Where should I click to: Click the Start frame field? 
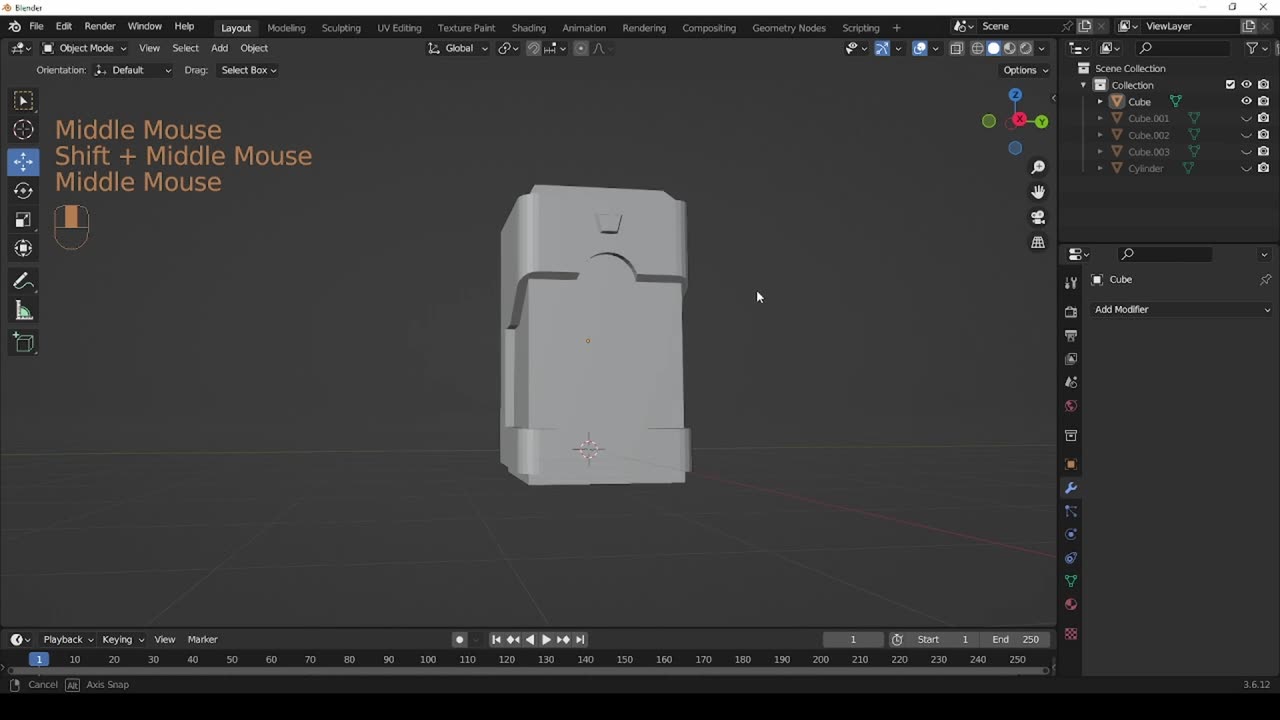943,639
